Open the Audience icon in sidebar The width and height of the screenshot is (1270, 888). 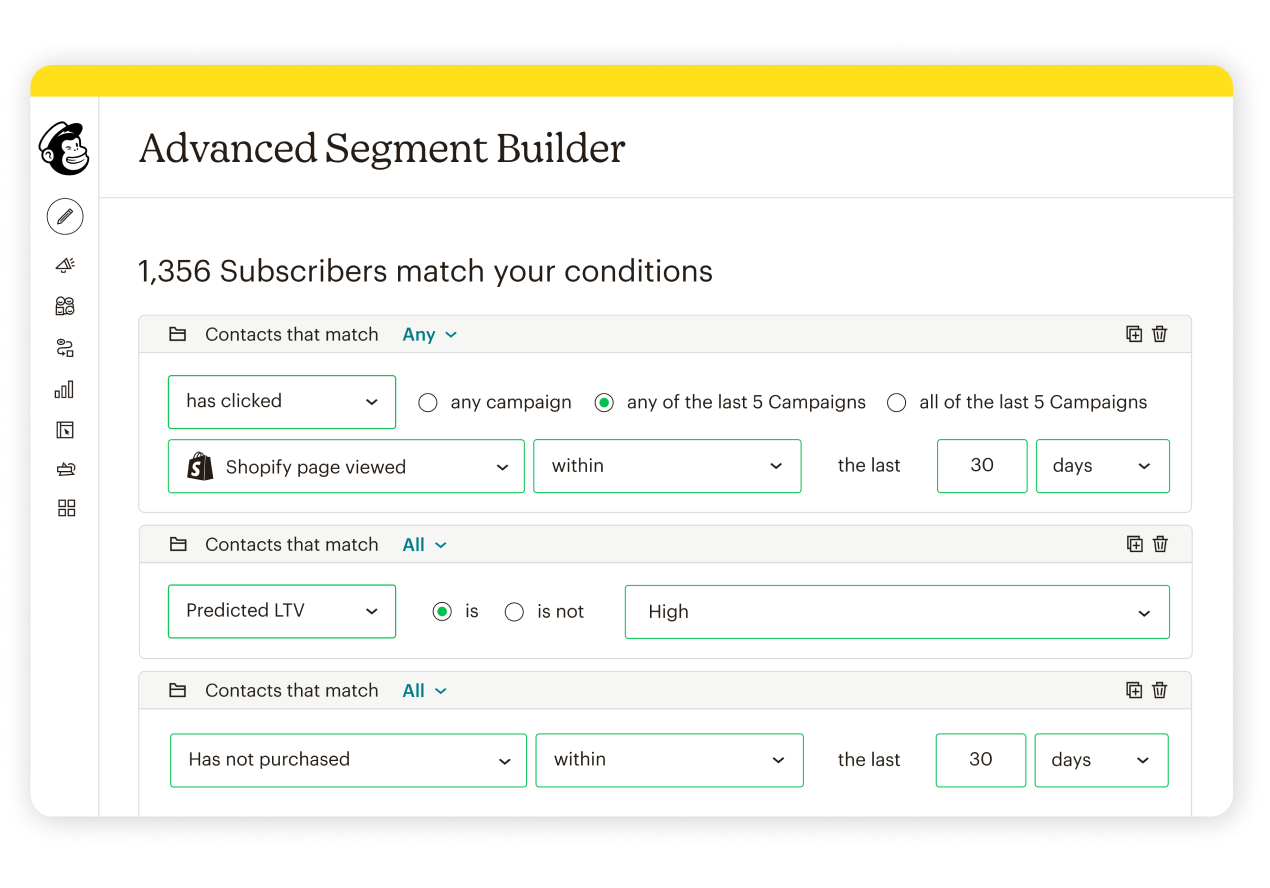pos(65,306)
